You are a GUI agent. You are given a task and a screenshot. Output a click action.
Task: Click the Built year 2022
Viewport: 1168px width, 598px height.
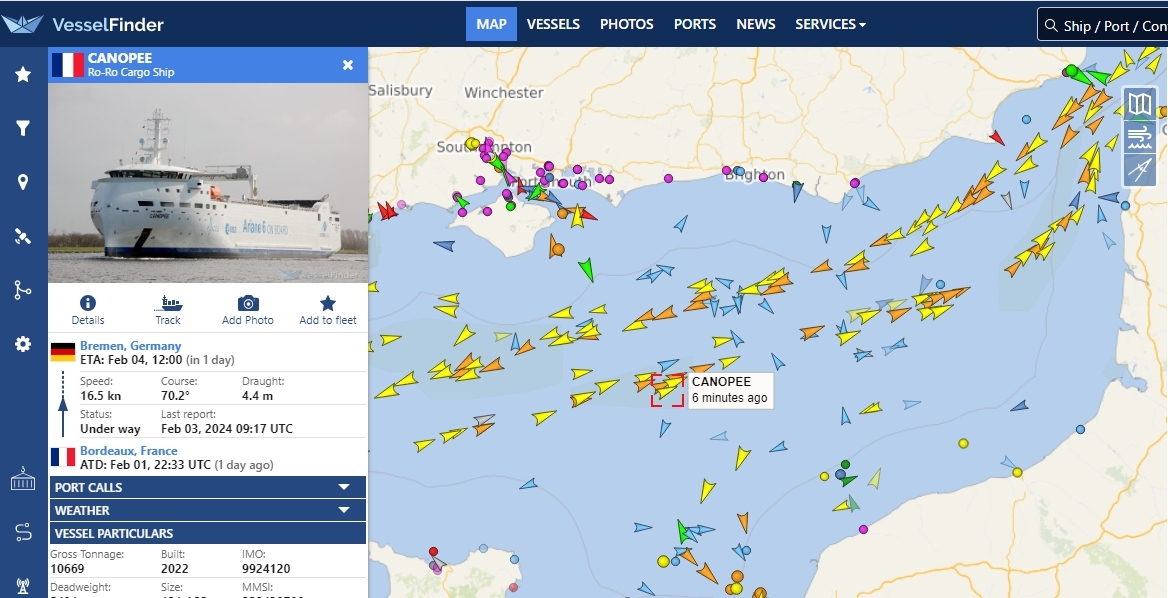pos(174,569)
